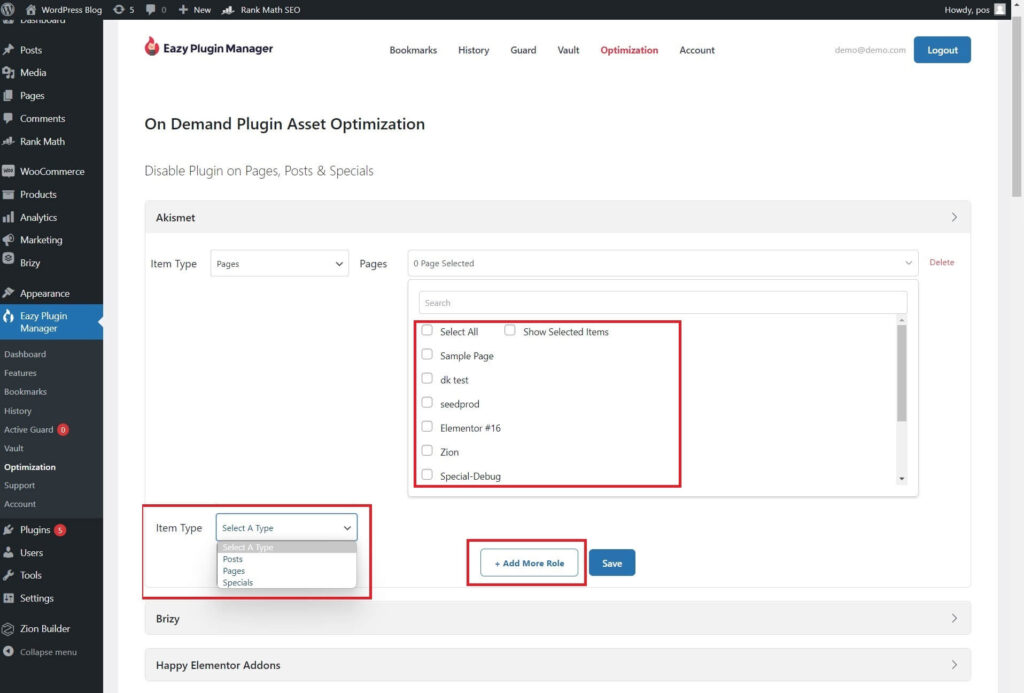The height and width of the screenshot is (693, 1024).
Task: Click the home icon beside WordPress Blog
Action: (30, 9)
